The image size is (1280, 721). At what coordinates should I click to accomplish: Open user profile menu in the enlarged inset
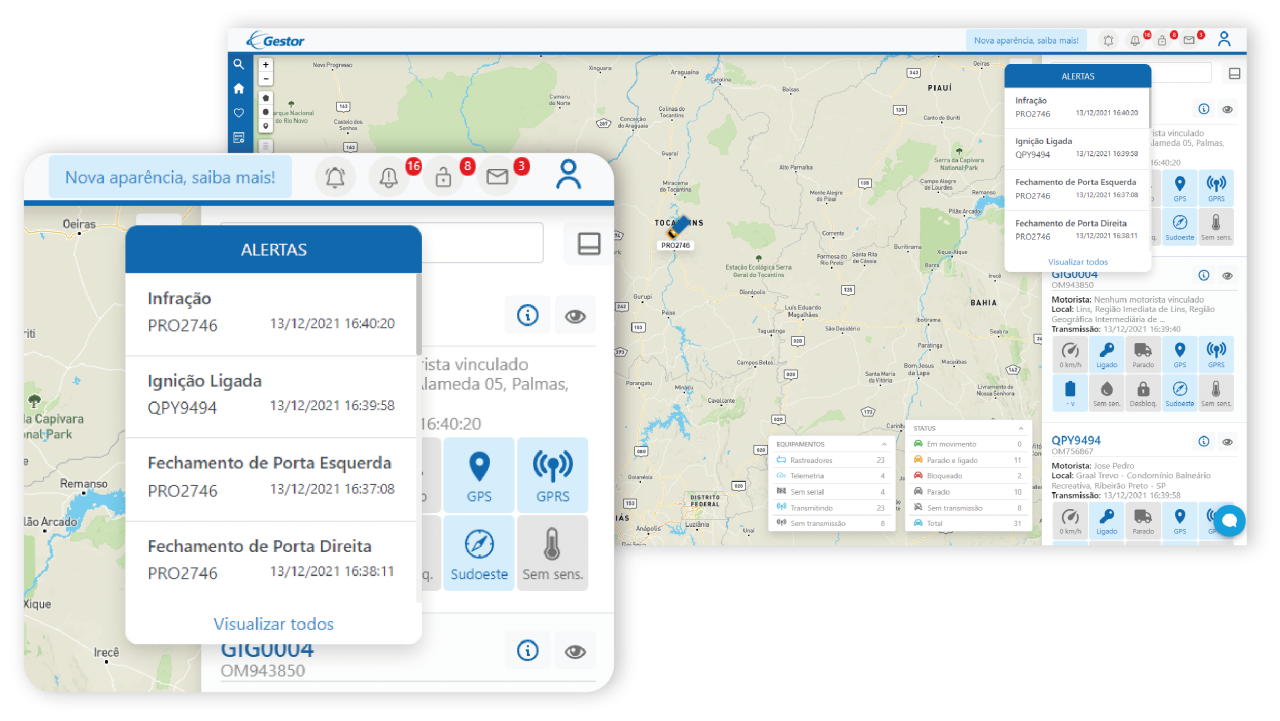point(568,176)
